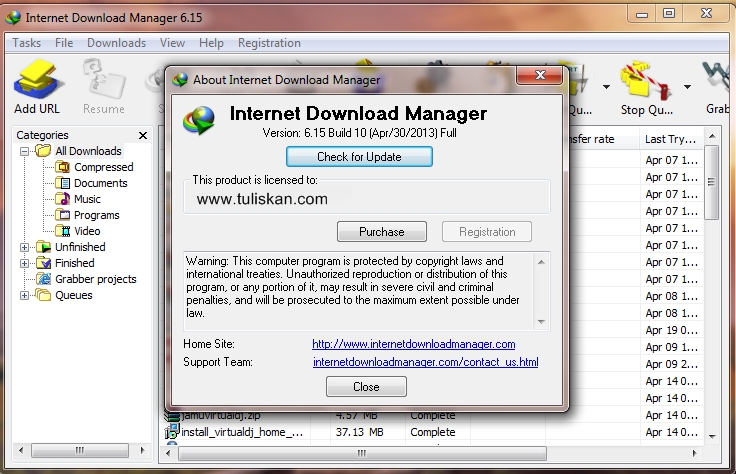This screenshot has height=474, width=736.
Task: Open the Registration menu
Action: click(x=269, y=43)
